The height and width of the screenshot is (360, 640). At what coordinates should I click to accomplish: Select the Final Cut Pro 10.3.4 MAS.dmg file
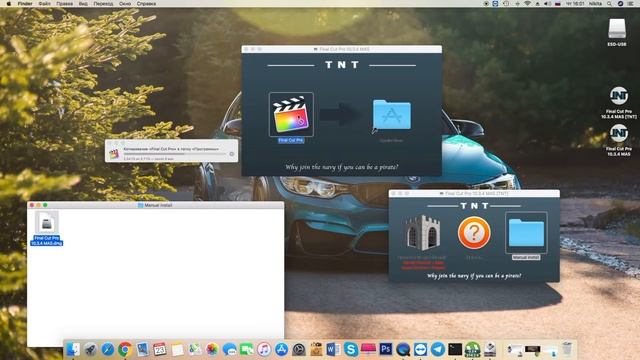[47, 229]
